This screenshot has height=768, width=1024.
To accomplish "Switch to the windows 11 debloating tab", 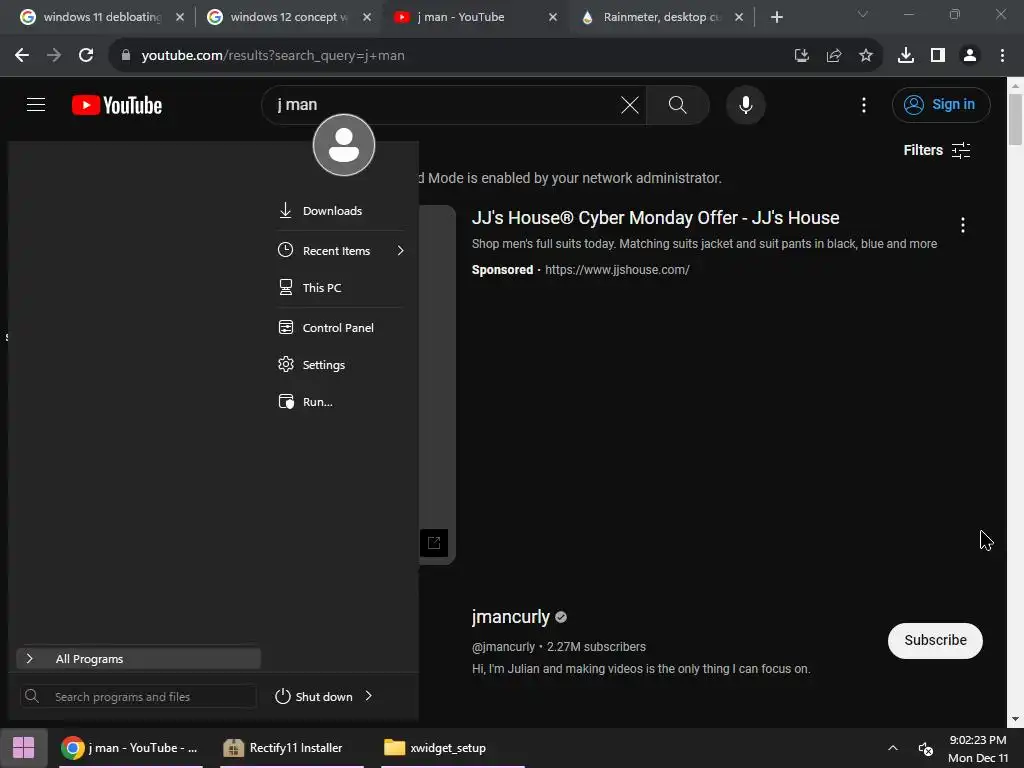I will (x=102, y=17).
